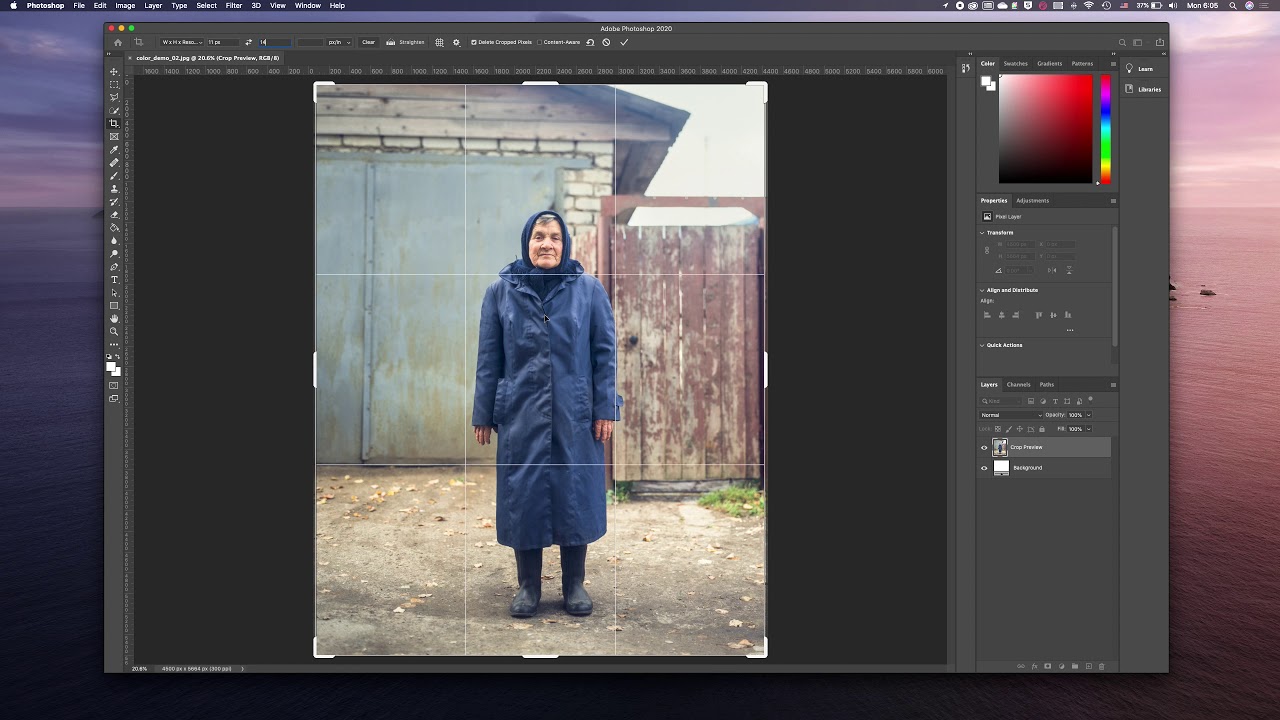1280x720 pixels.
Task: Toggle lock transparent pixels
Action: (x=998, y=429)
